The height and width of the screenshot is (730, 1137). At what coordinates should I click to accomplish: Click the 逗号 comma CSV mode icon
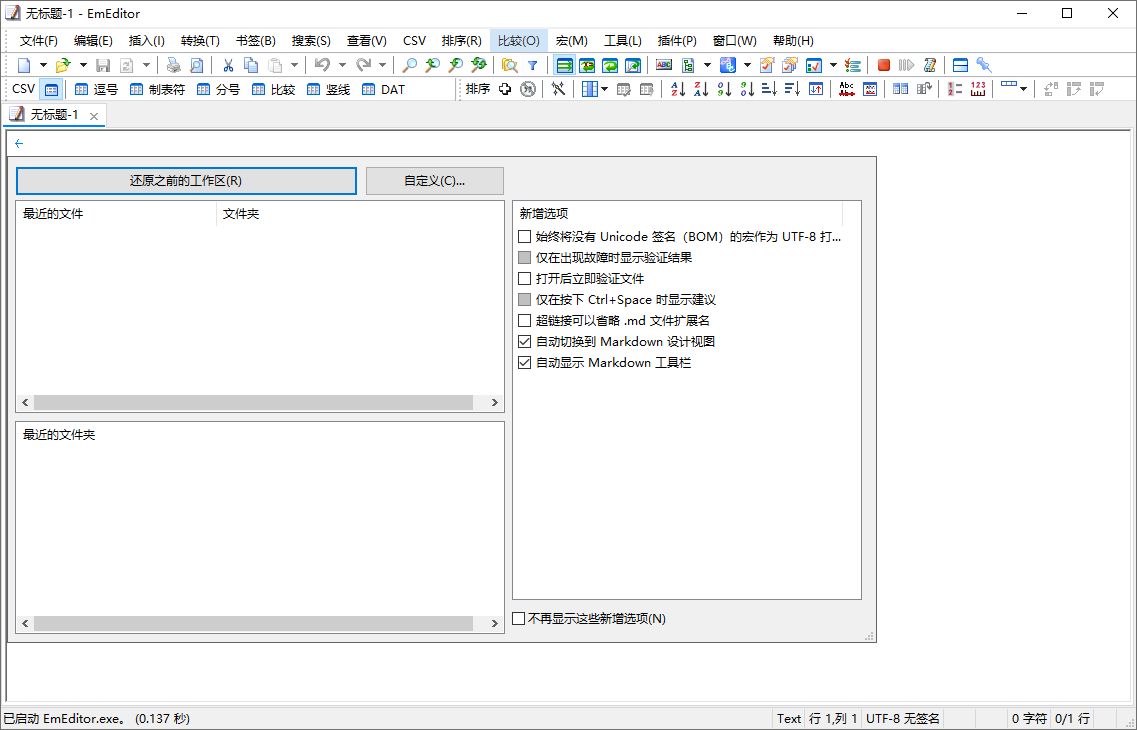point(96,89)
